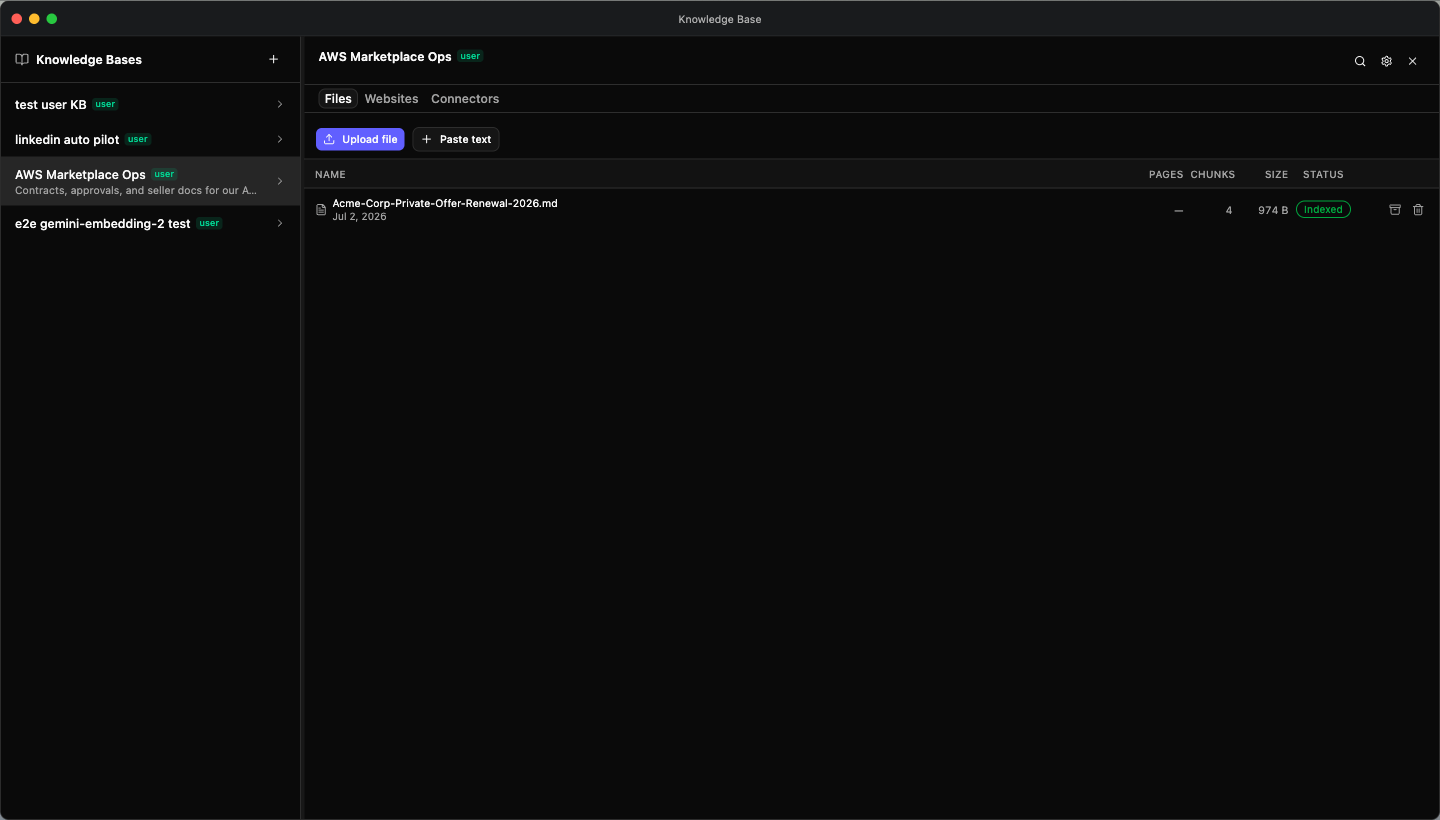Click the document icon beside Acme-Corp file
This screenshot has height=820, width=1440.
point(321,210)
